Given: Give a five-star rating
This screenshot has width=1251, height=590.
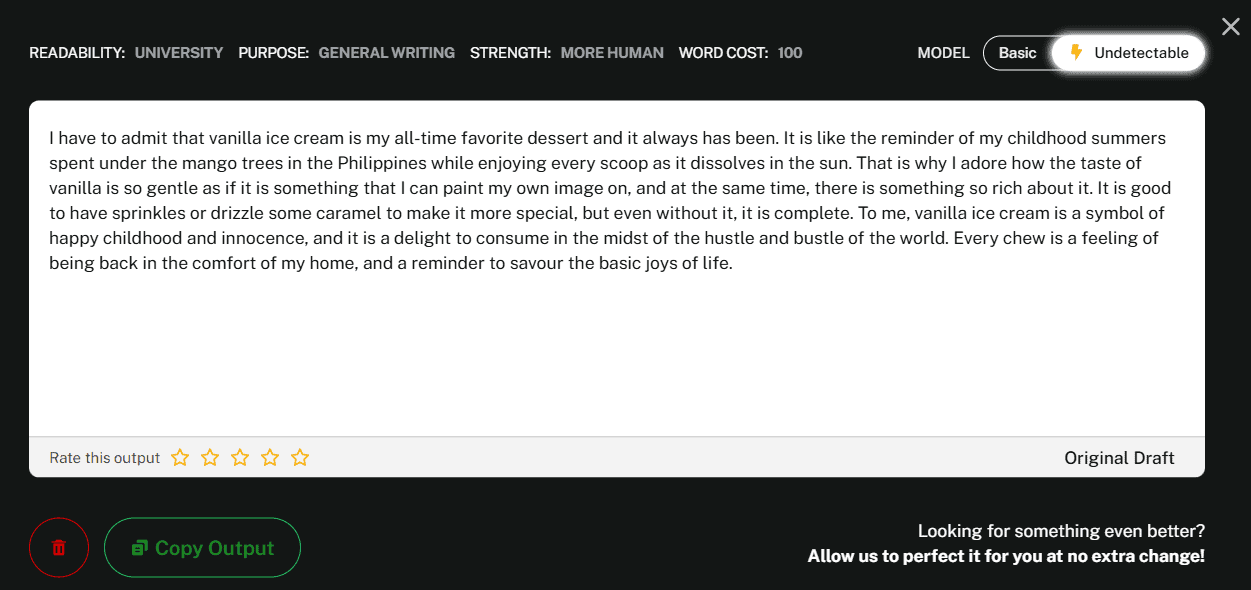Looking at the screenshot, I should pos(300,458).
